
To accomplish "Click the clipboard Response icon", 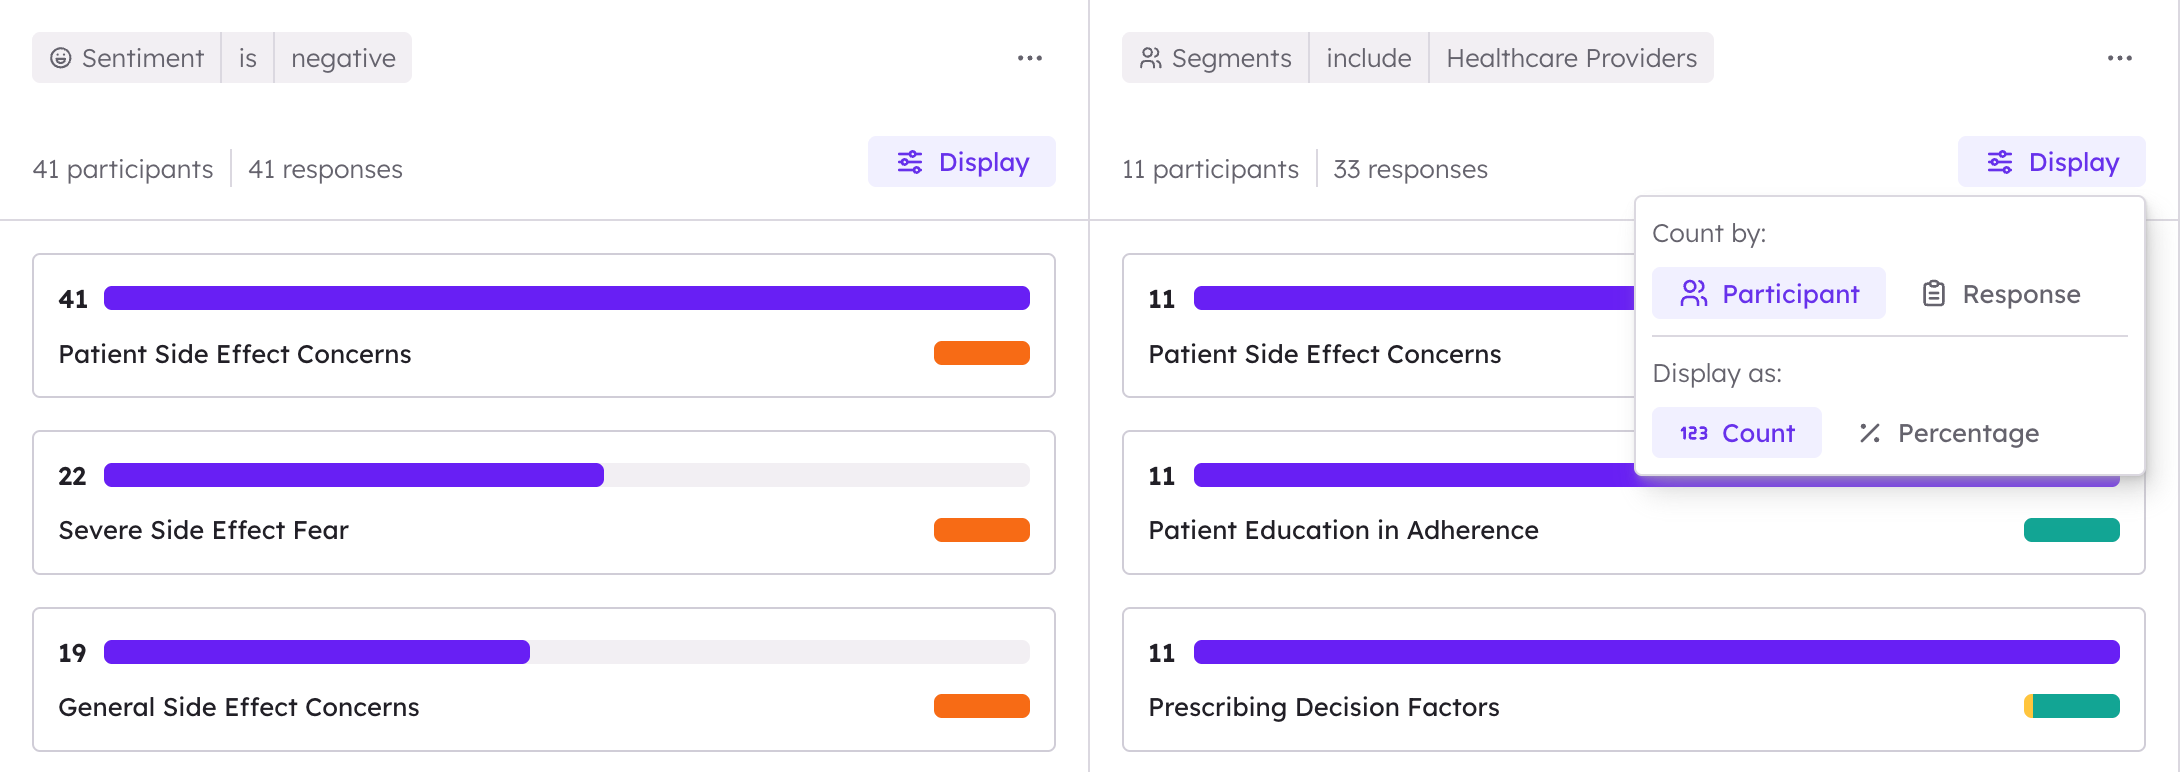I will (1934, 293).
